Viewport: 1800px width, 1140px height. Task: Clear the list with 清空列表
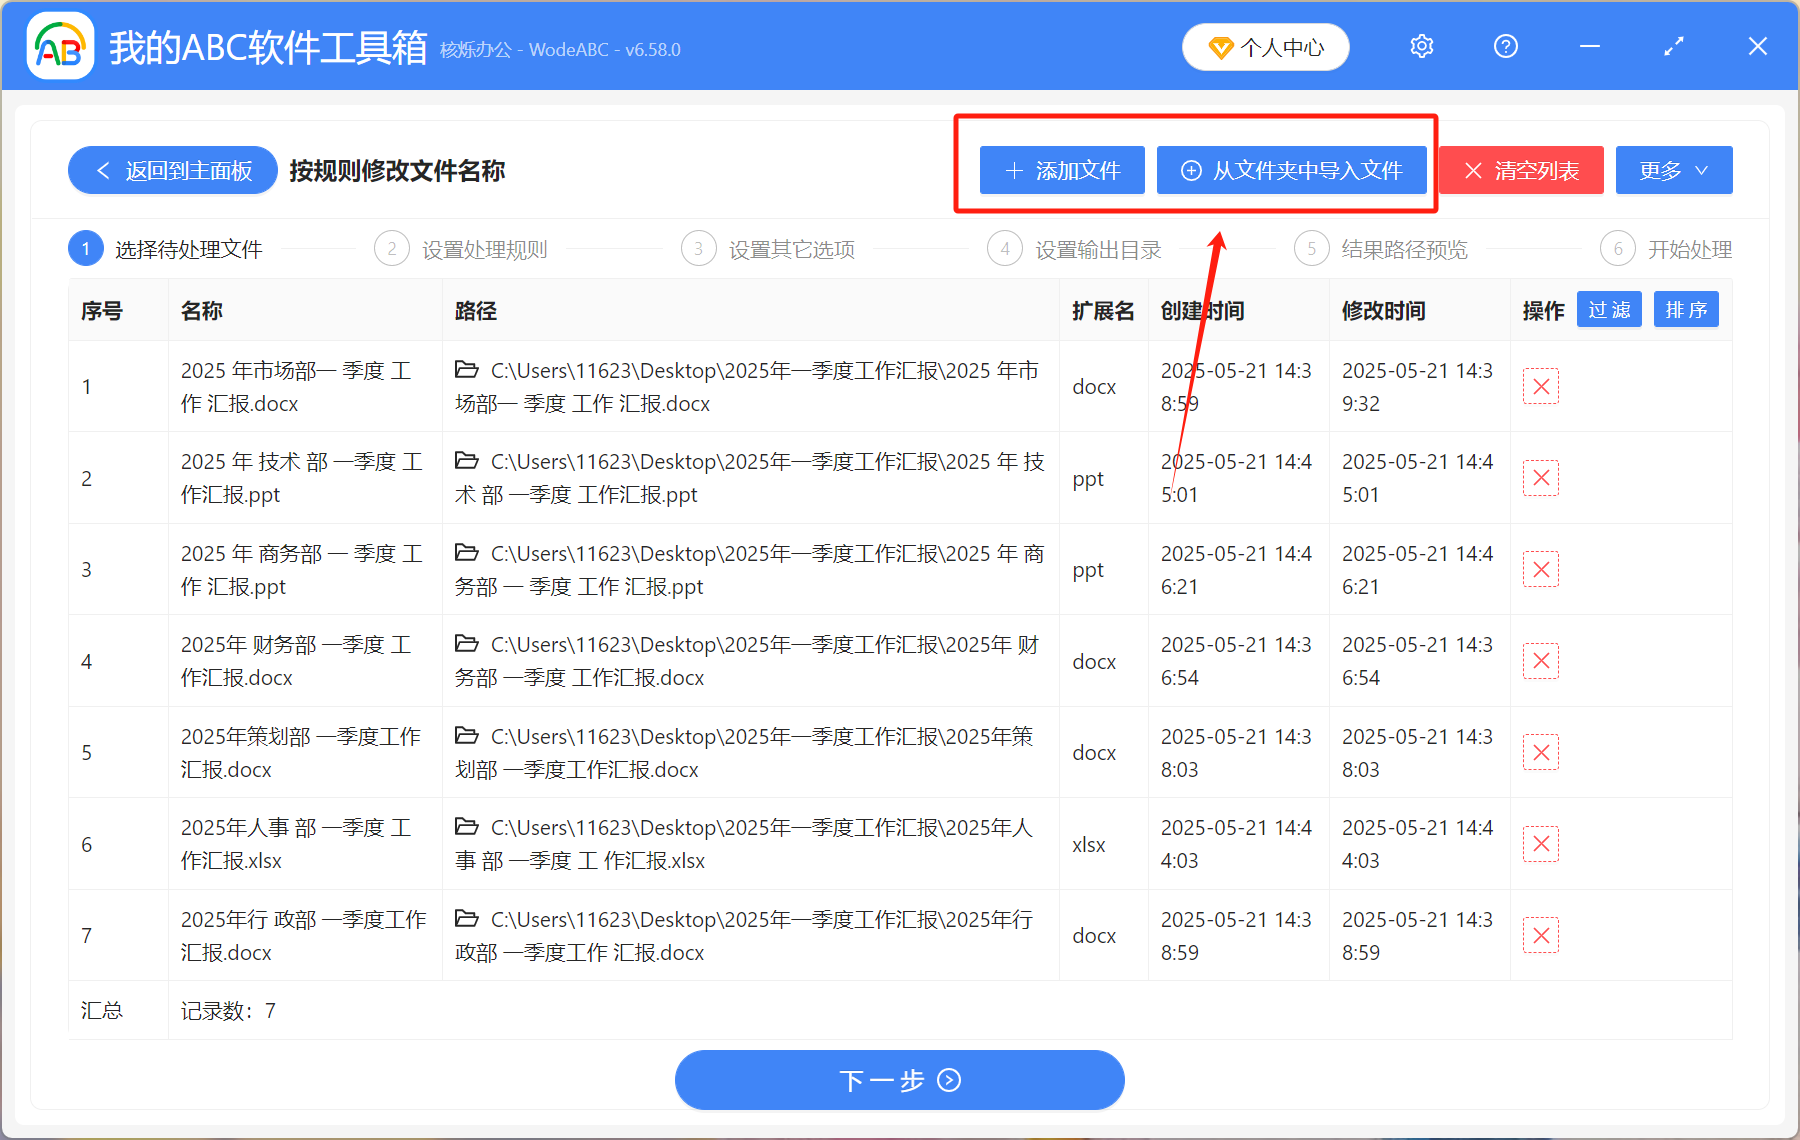pos(1521,170)
